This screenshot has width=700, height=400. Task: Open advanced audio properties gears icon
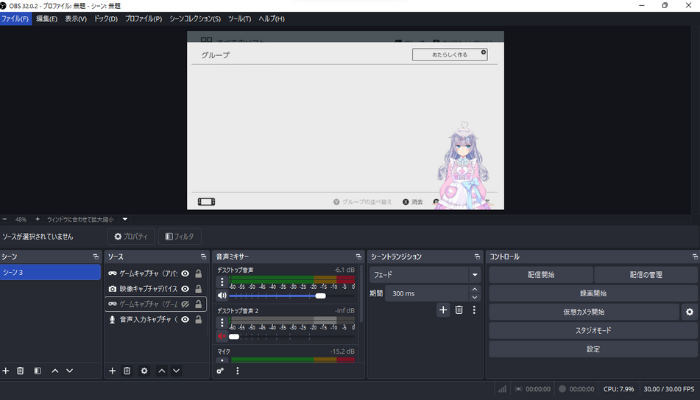click(220, 371)
